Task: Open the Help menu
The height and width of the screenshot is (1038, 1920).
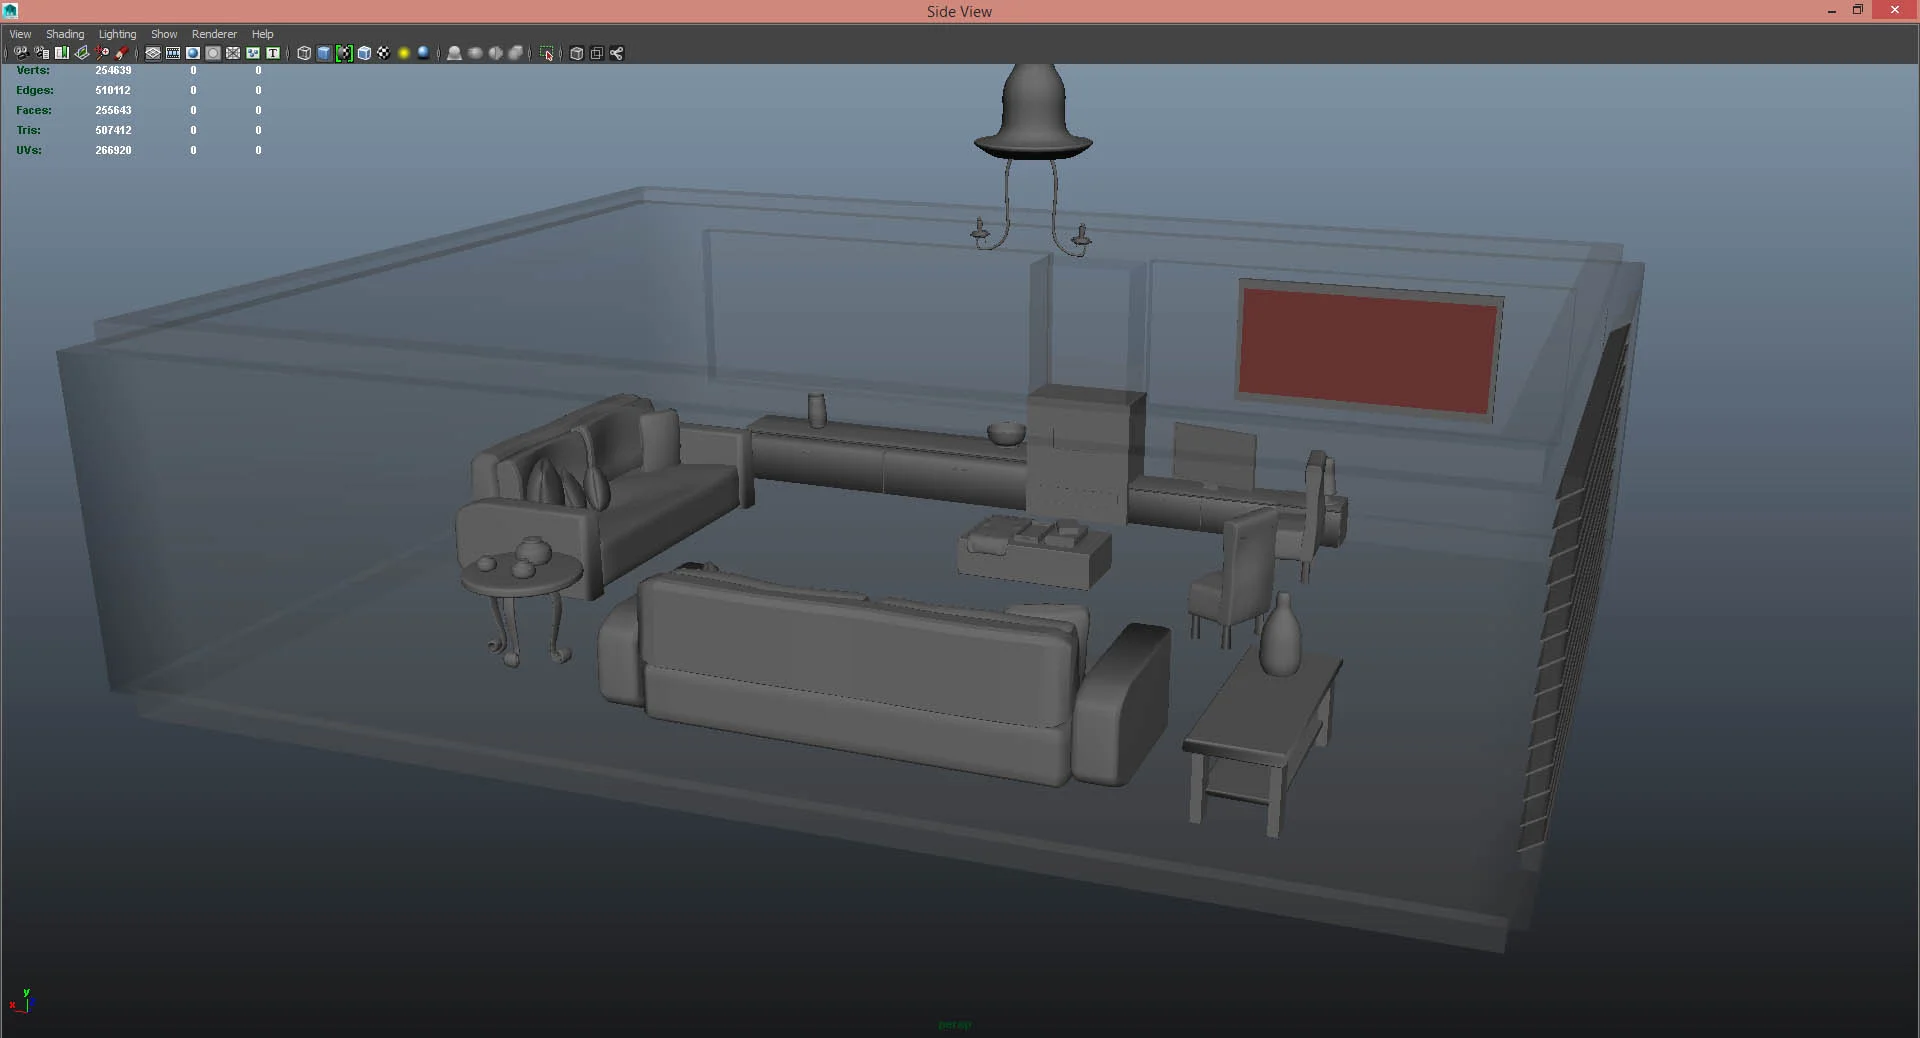Action: tap(262, 34)
